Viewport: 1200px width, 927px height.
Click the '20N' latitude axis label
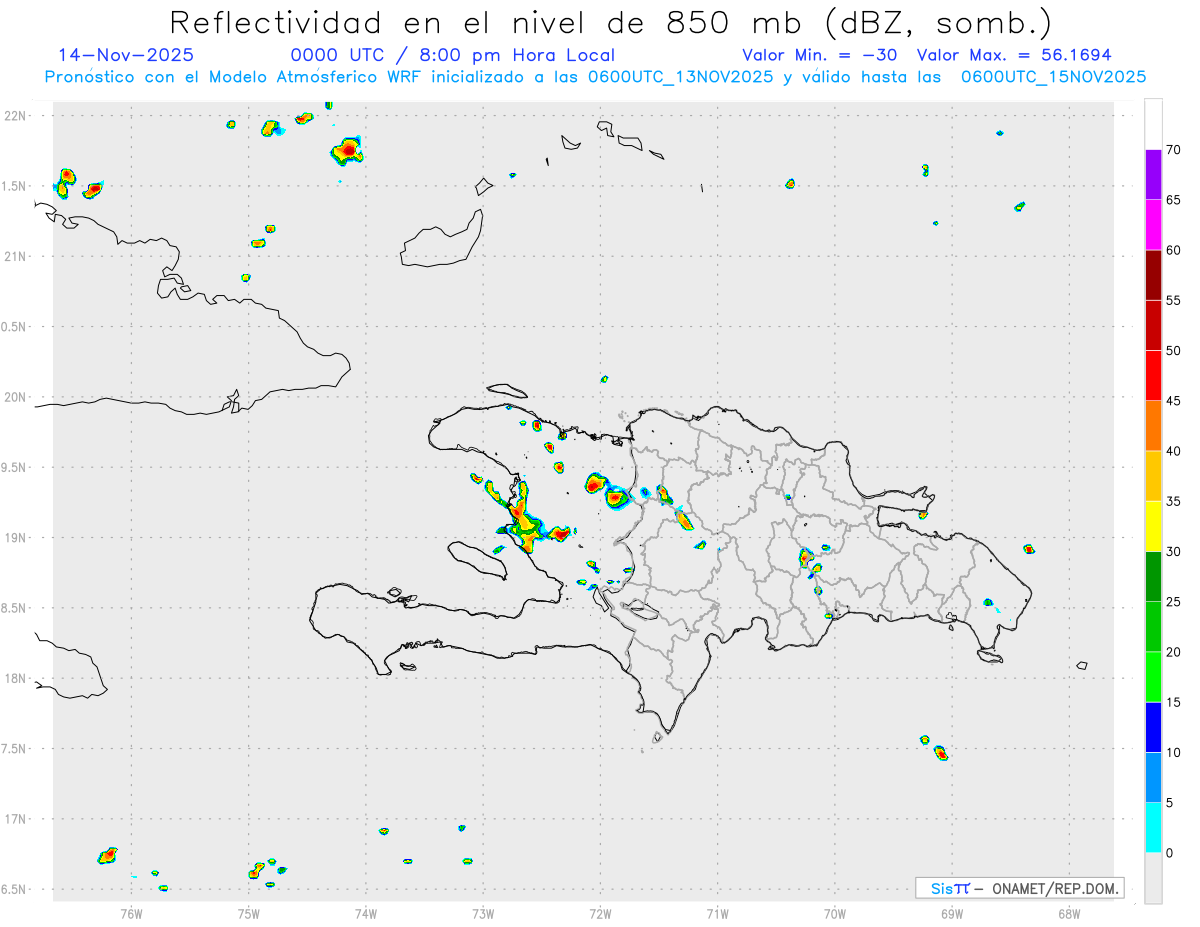pos(17,397)
